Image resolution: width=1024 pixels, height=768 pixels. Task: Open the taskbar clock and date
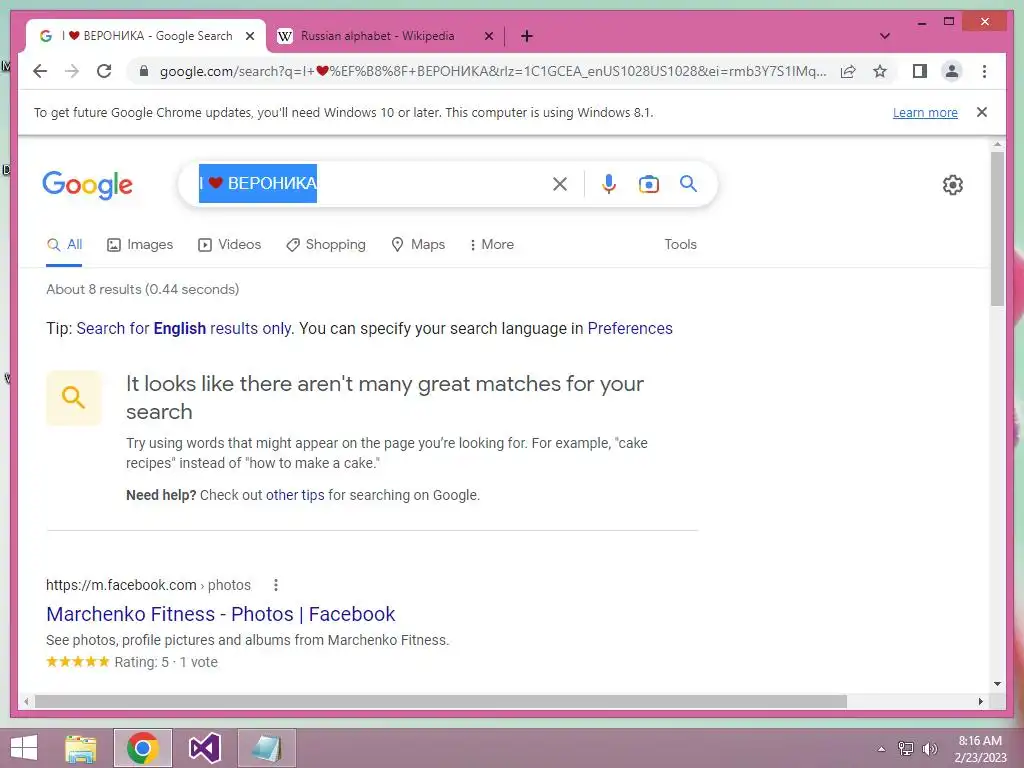(x=980, y=749)
